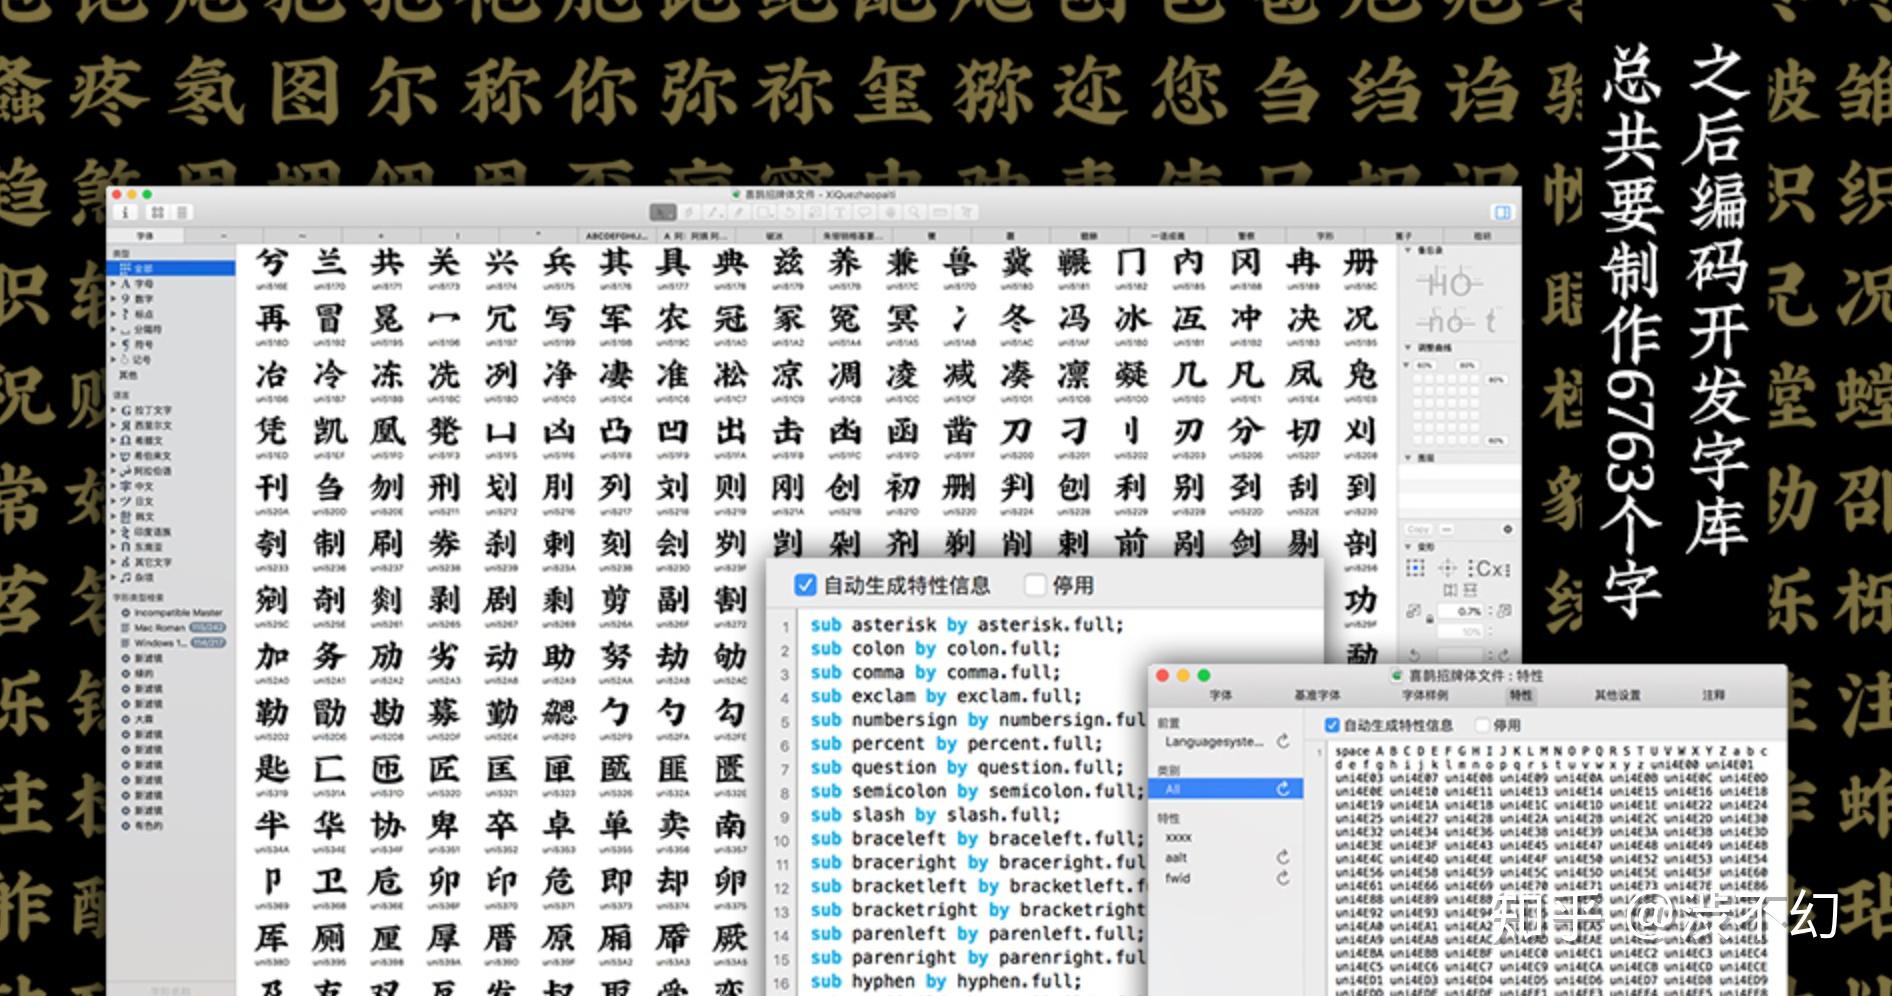Click the gear icon beside the Copy button
1892x996 pixels.
click(1507, 529)
